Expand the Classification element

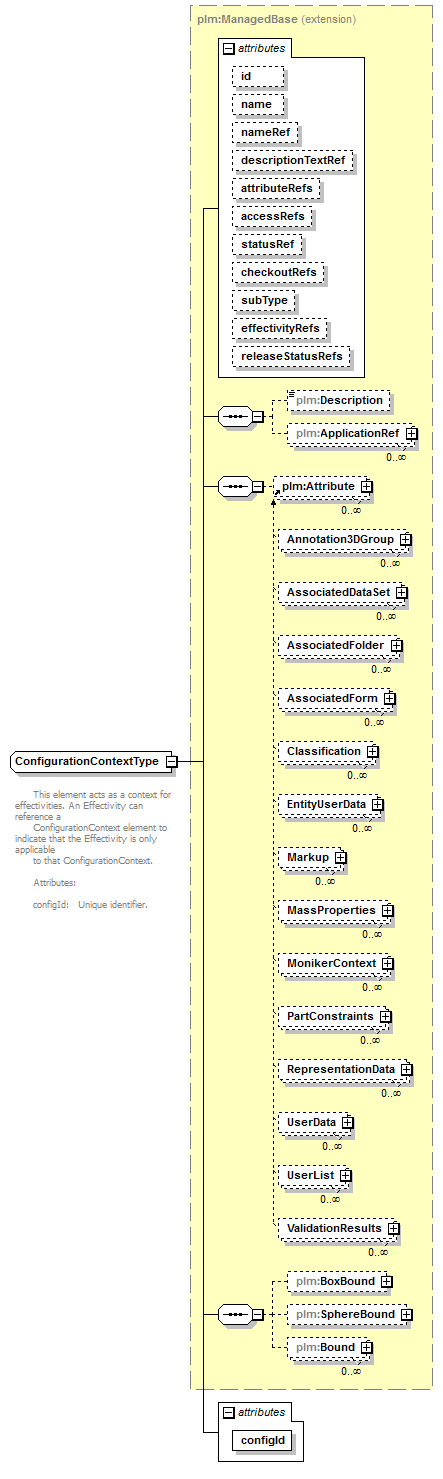point(372,751)
